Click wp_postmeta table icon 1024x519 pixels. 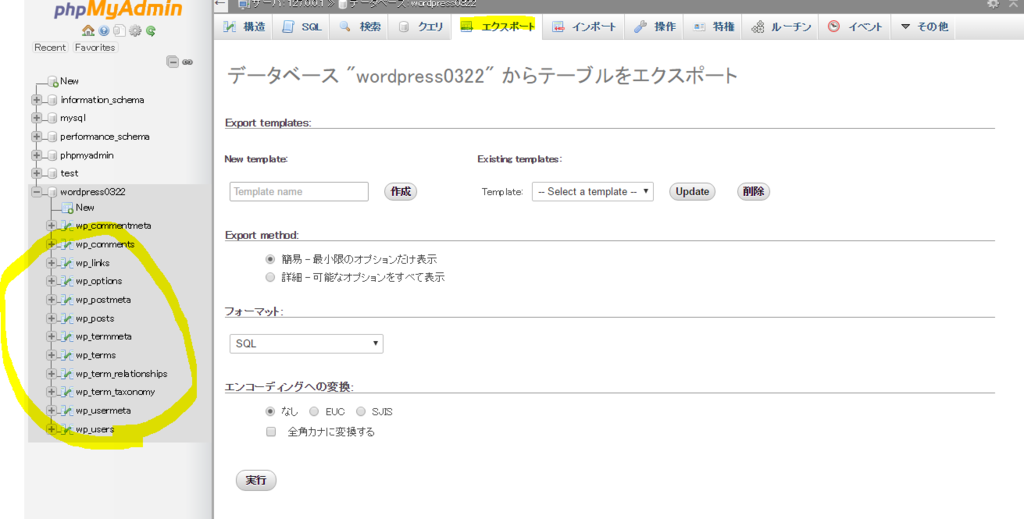(66, 300)
